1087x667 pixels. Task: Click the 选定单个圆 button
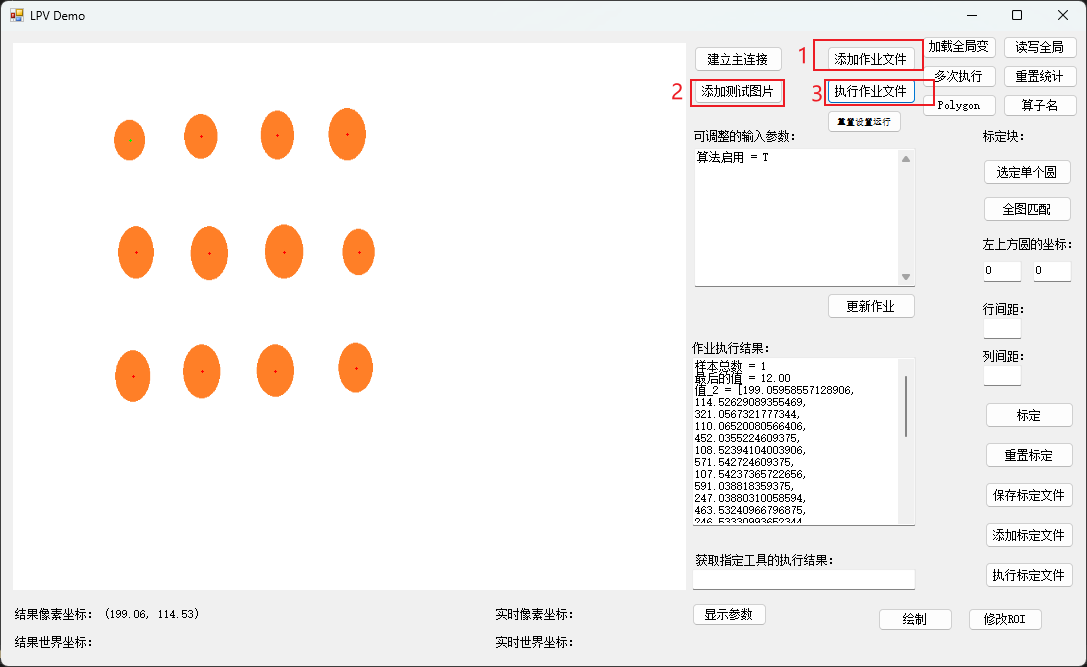pyautogui.click(x=1027, y=172)
